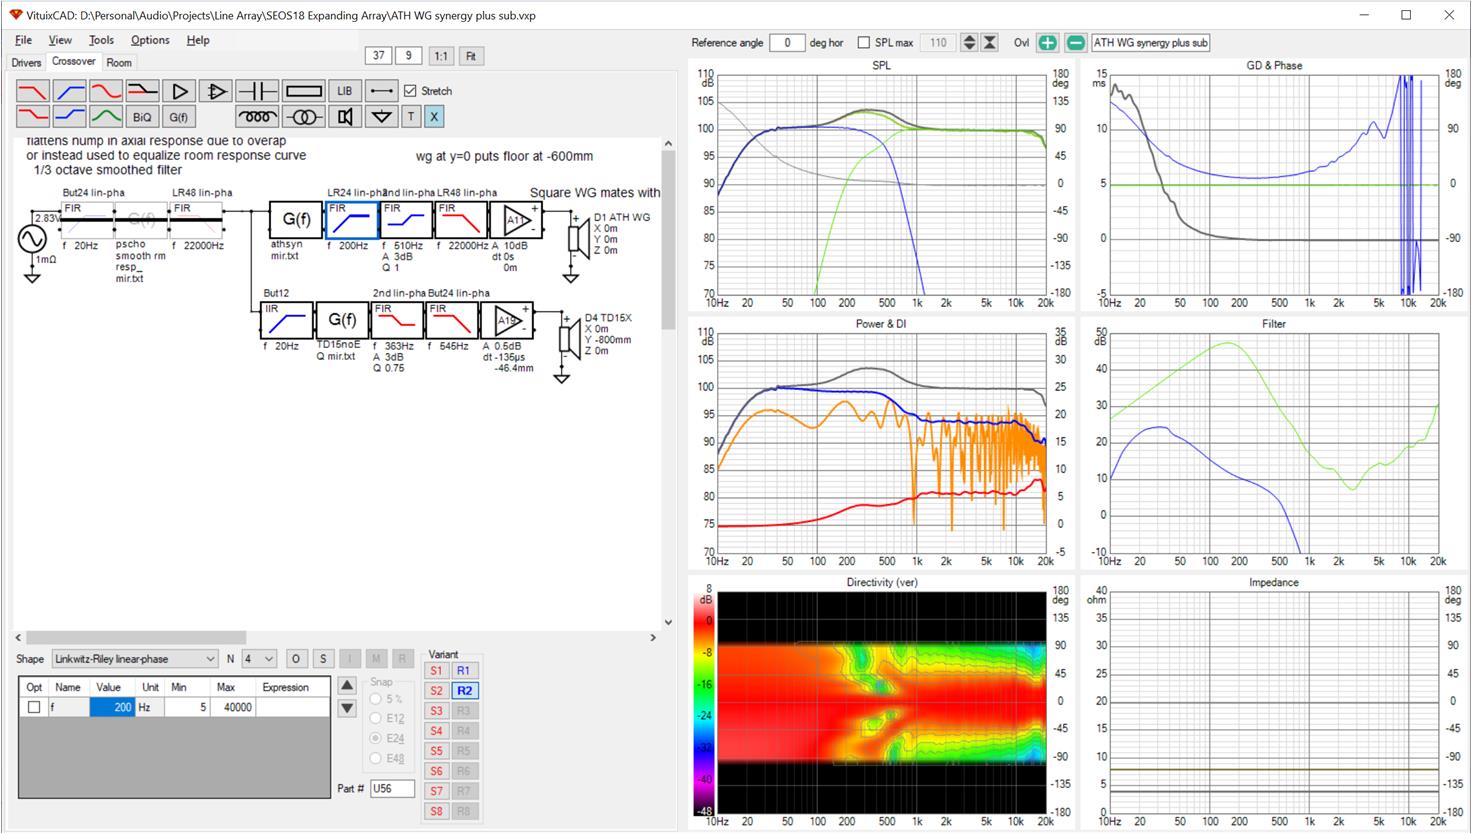
Task: Click the green minus overlay button
Action: 1075,43
